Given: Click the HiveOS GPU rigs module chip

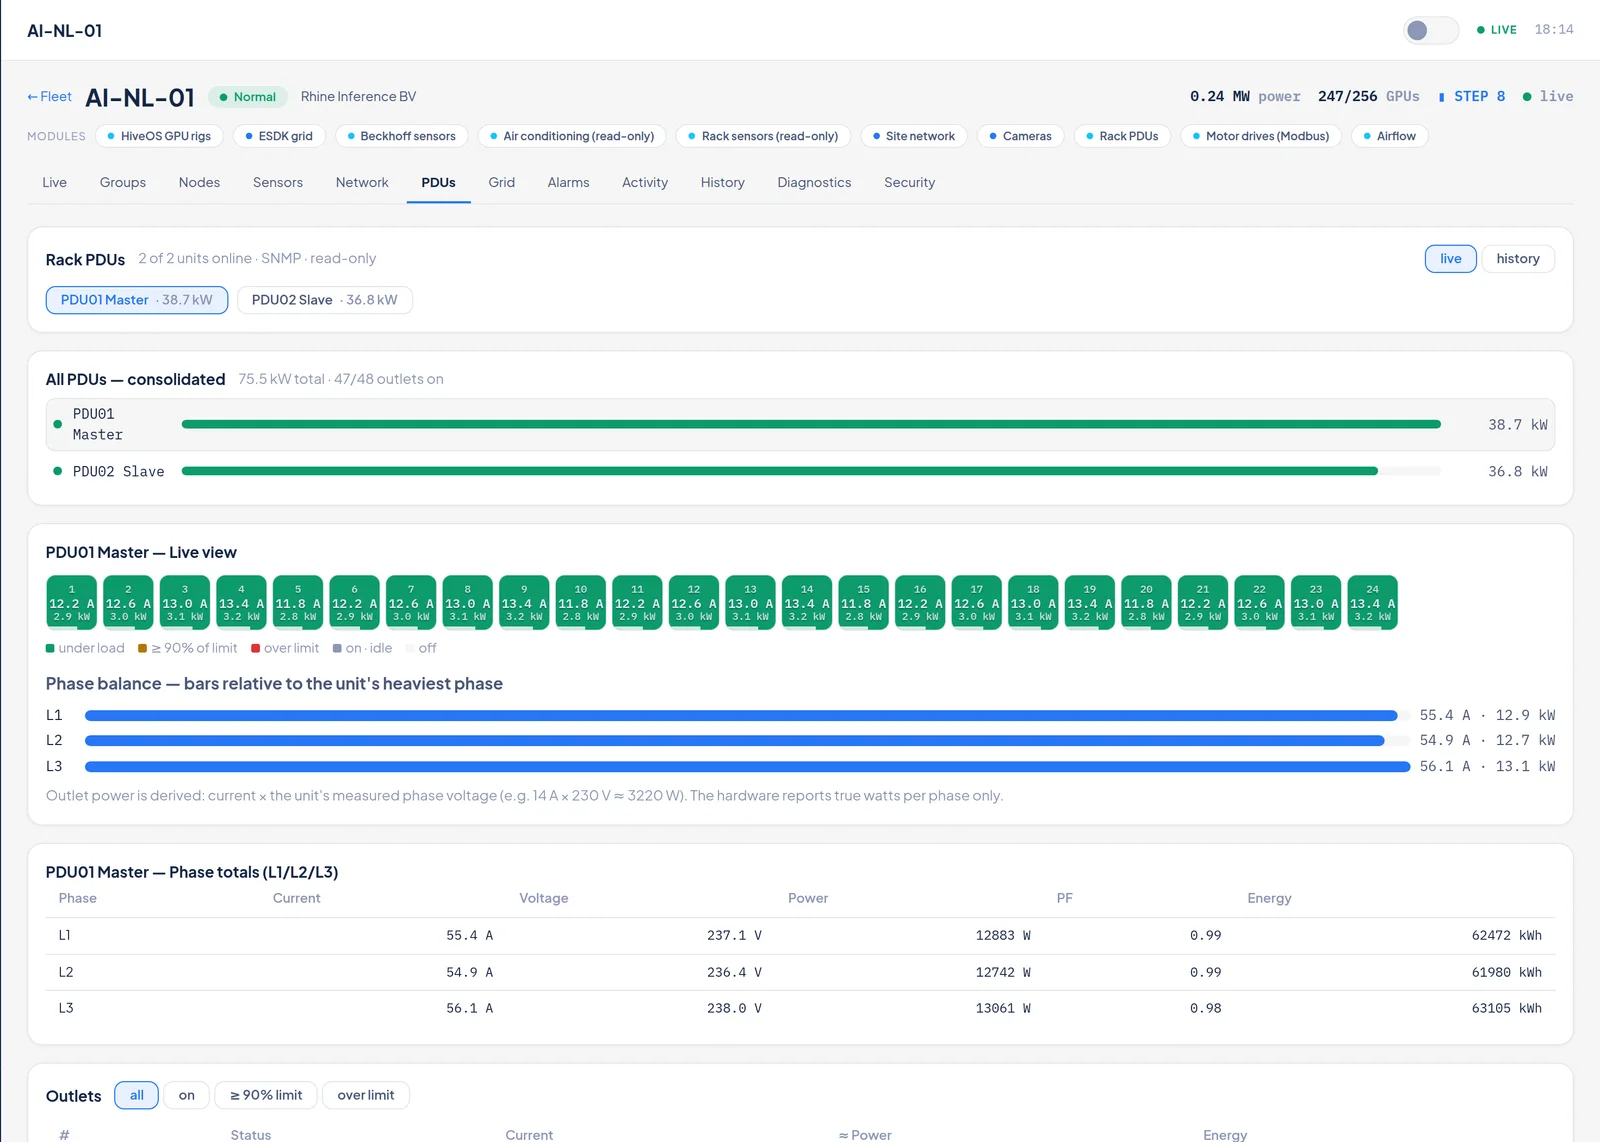Looking at the screenshot, I should tap(159, 136).
